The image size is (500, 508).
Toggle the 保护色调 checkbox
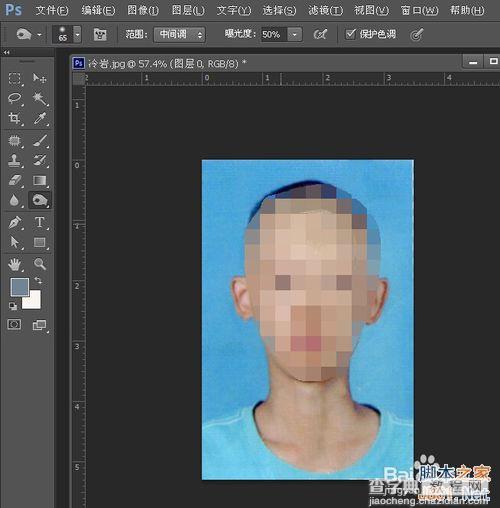350,34
